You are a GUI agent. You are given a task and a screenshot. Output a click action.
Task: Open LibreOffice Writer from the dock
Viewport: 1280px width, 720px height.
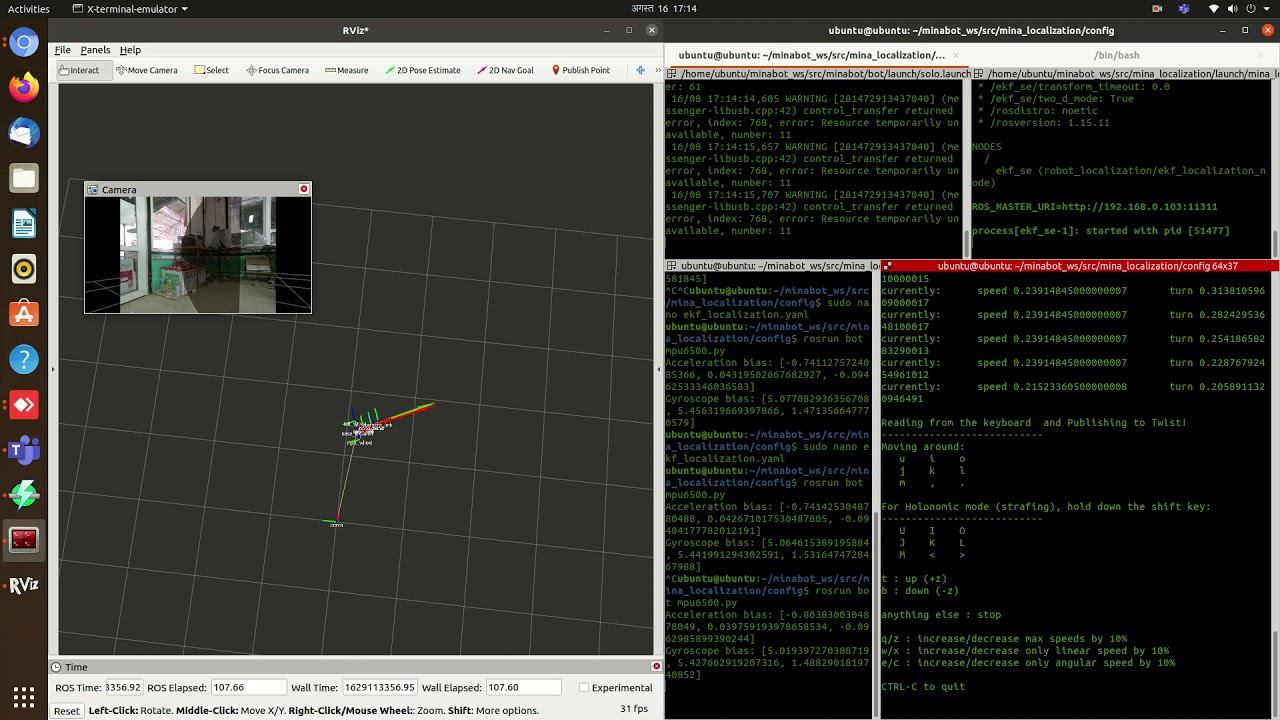pyautogui.click(x=24, y=223)
